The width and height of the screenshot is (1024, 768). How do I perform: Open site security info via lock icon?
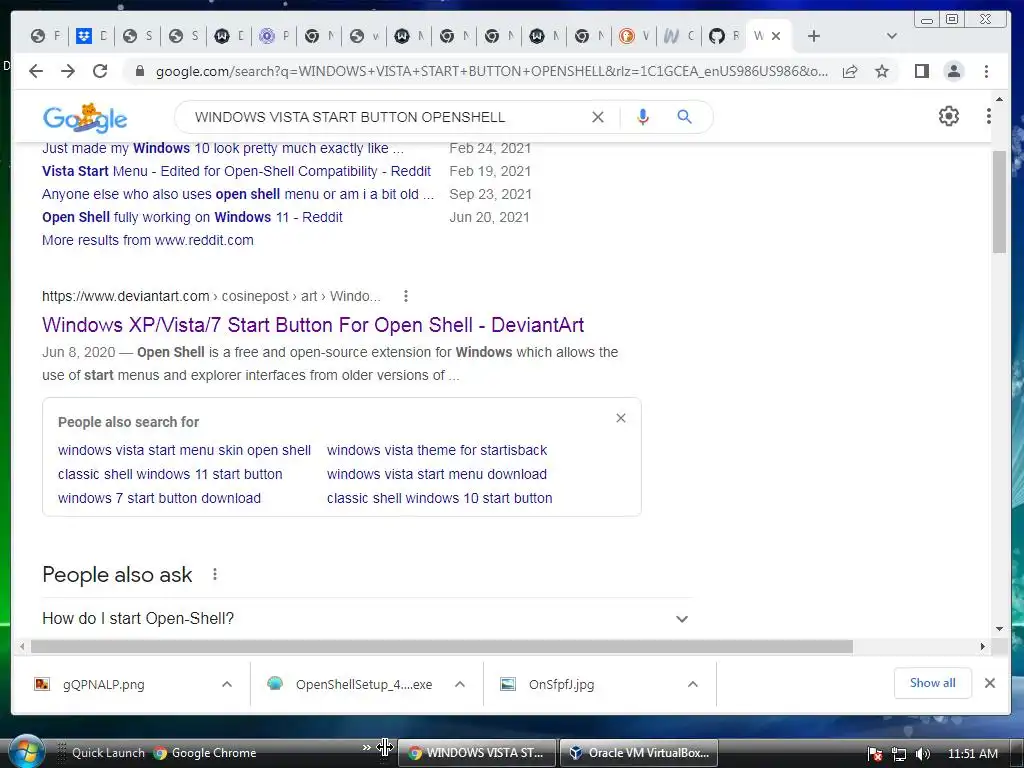(x=139, y=71)
